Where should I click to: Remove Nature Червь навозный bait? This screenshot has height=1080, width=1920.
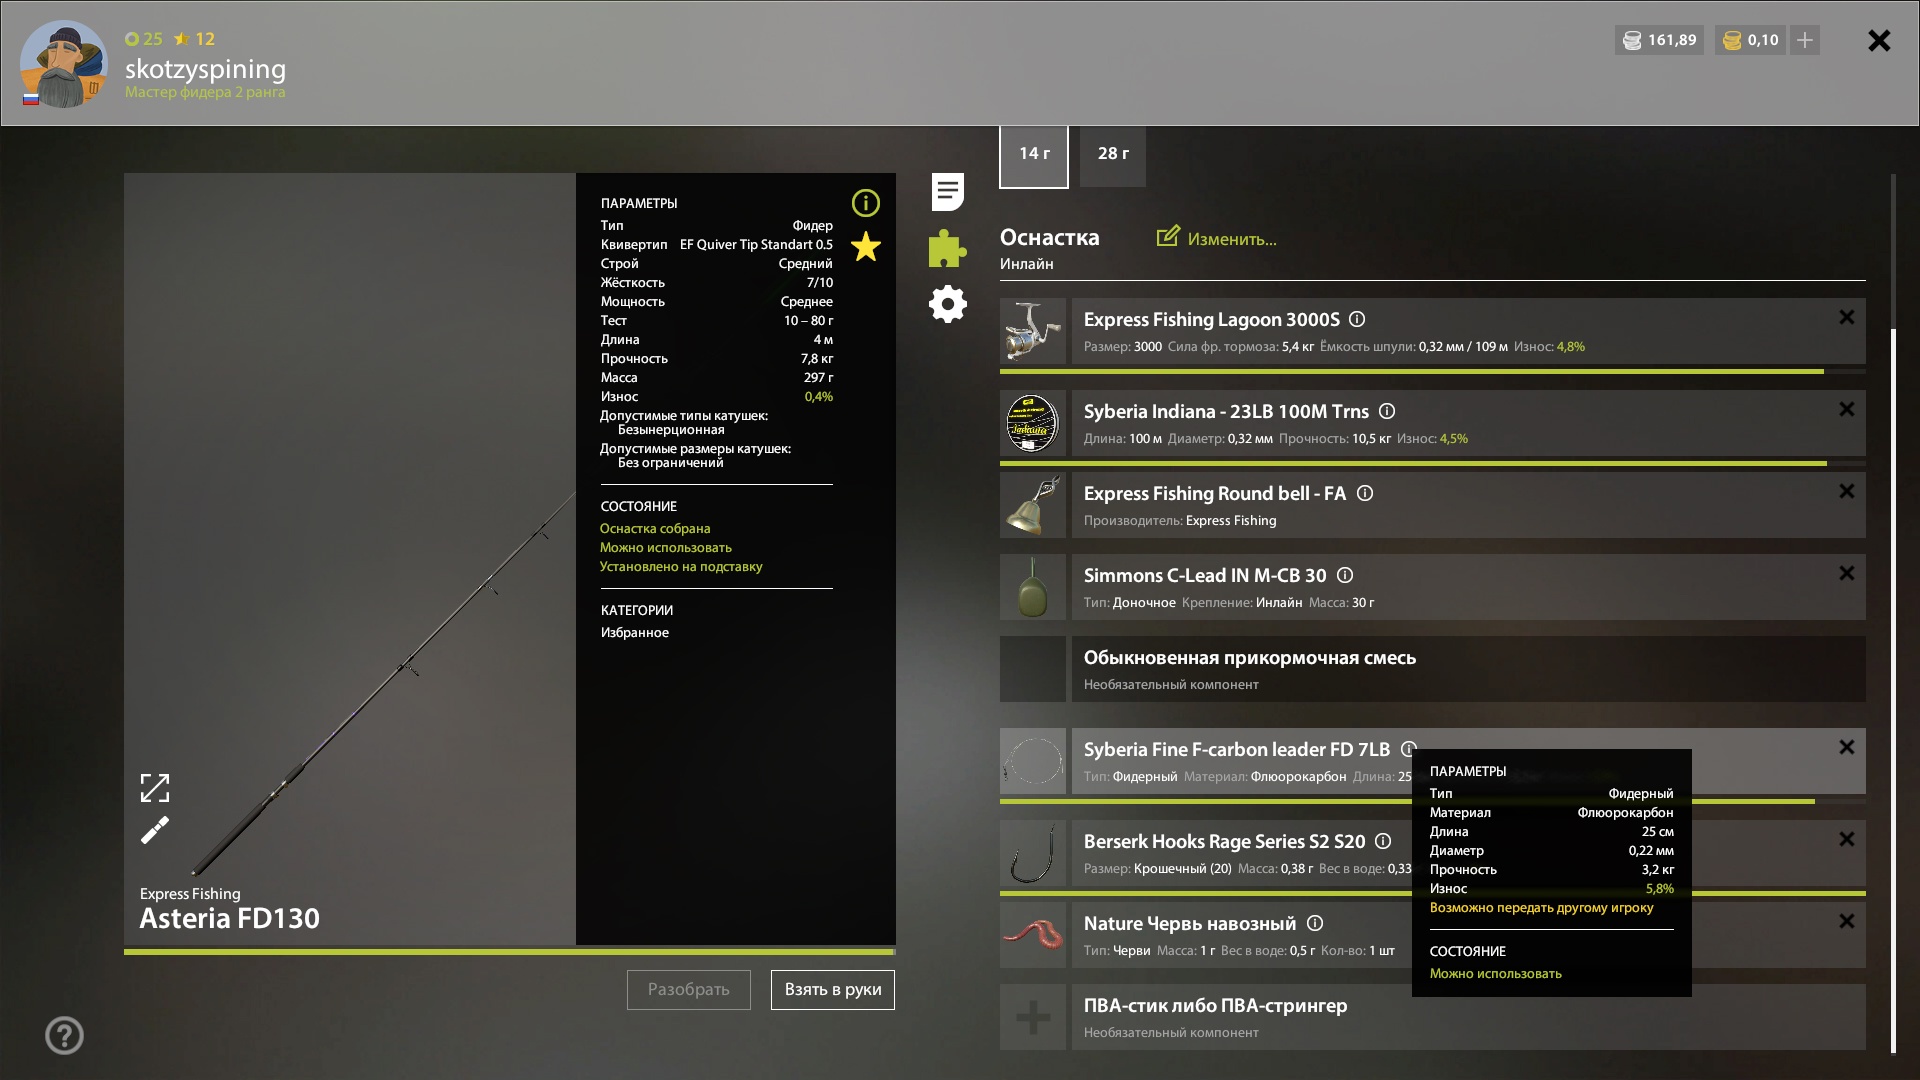(x=1846, y=921)
